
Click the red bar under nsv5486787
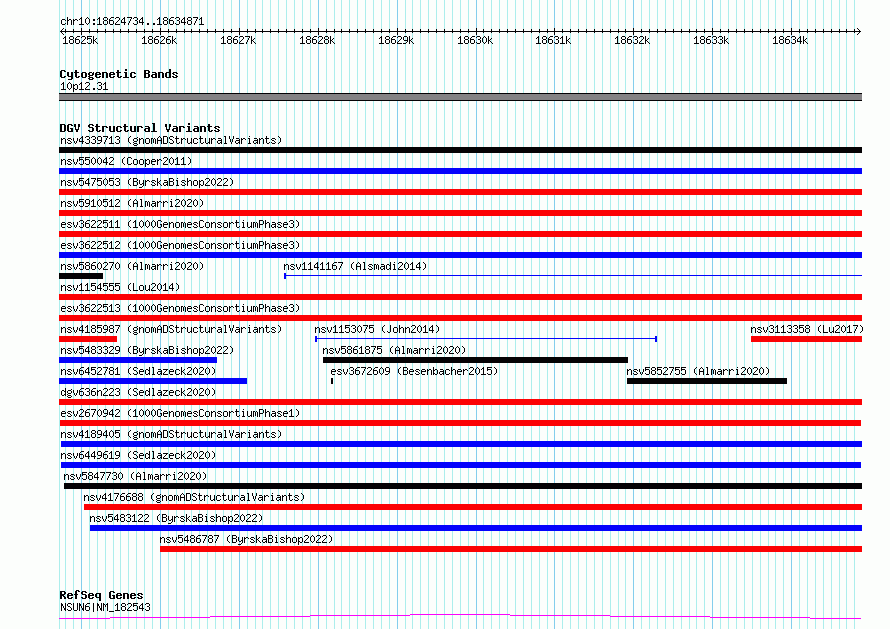pyautogui.click(x=511, y=549)
